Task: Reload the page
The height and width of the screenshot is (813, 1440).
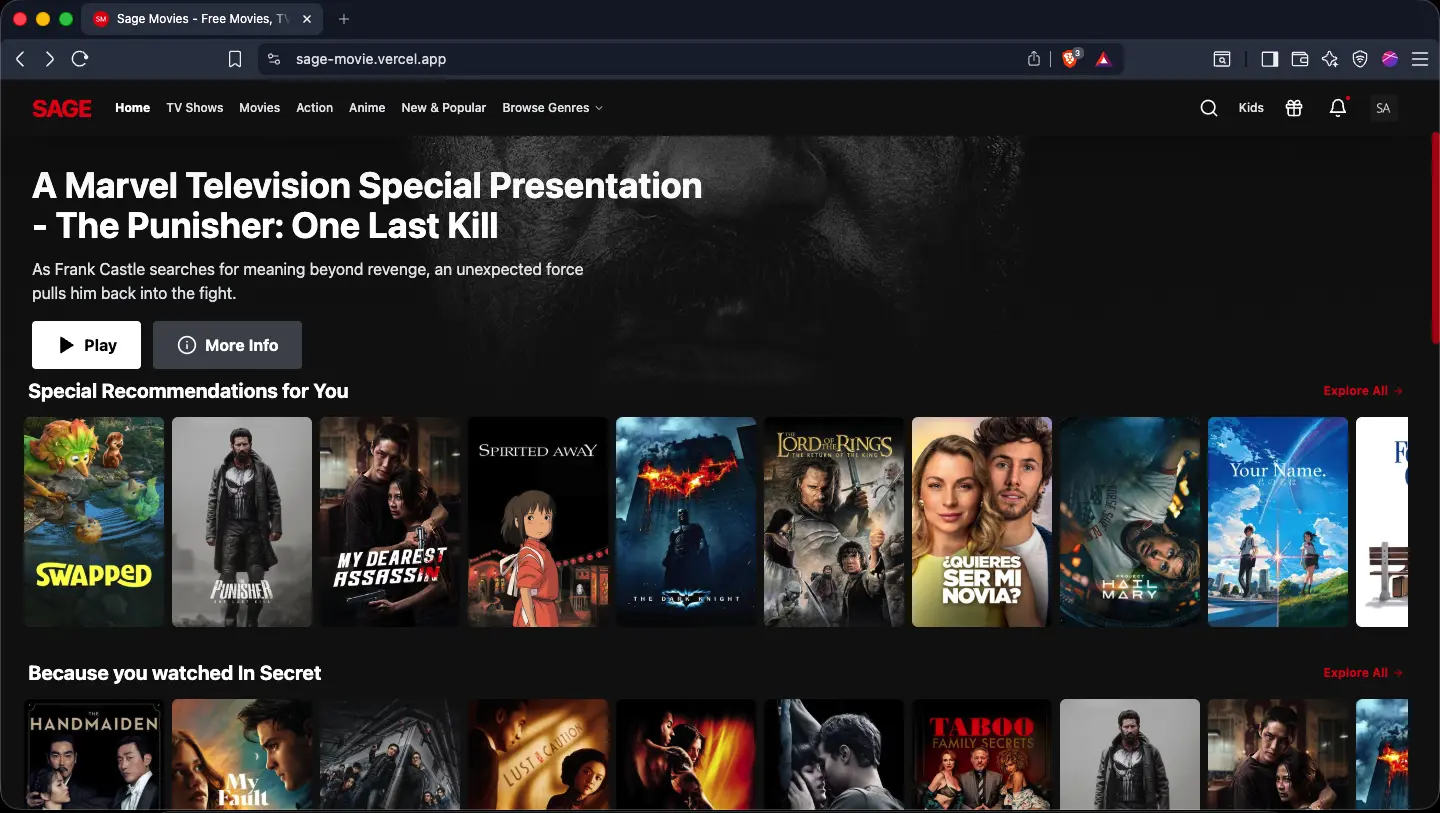Action: [x=80, y=59]
